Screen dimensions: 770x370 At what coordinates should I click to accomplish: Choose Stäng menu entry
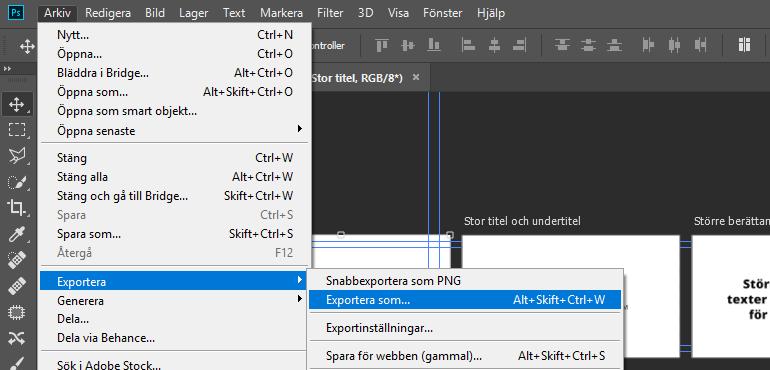(175, 158)
